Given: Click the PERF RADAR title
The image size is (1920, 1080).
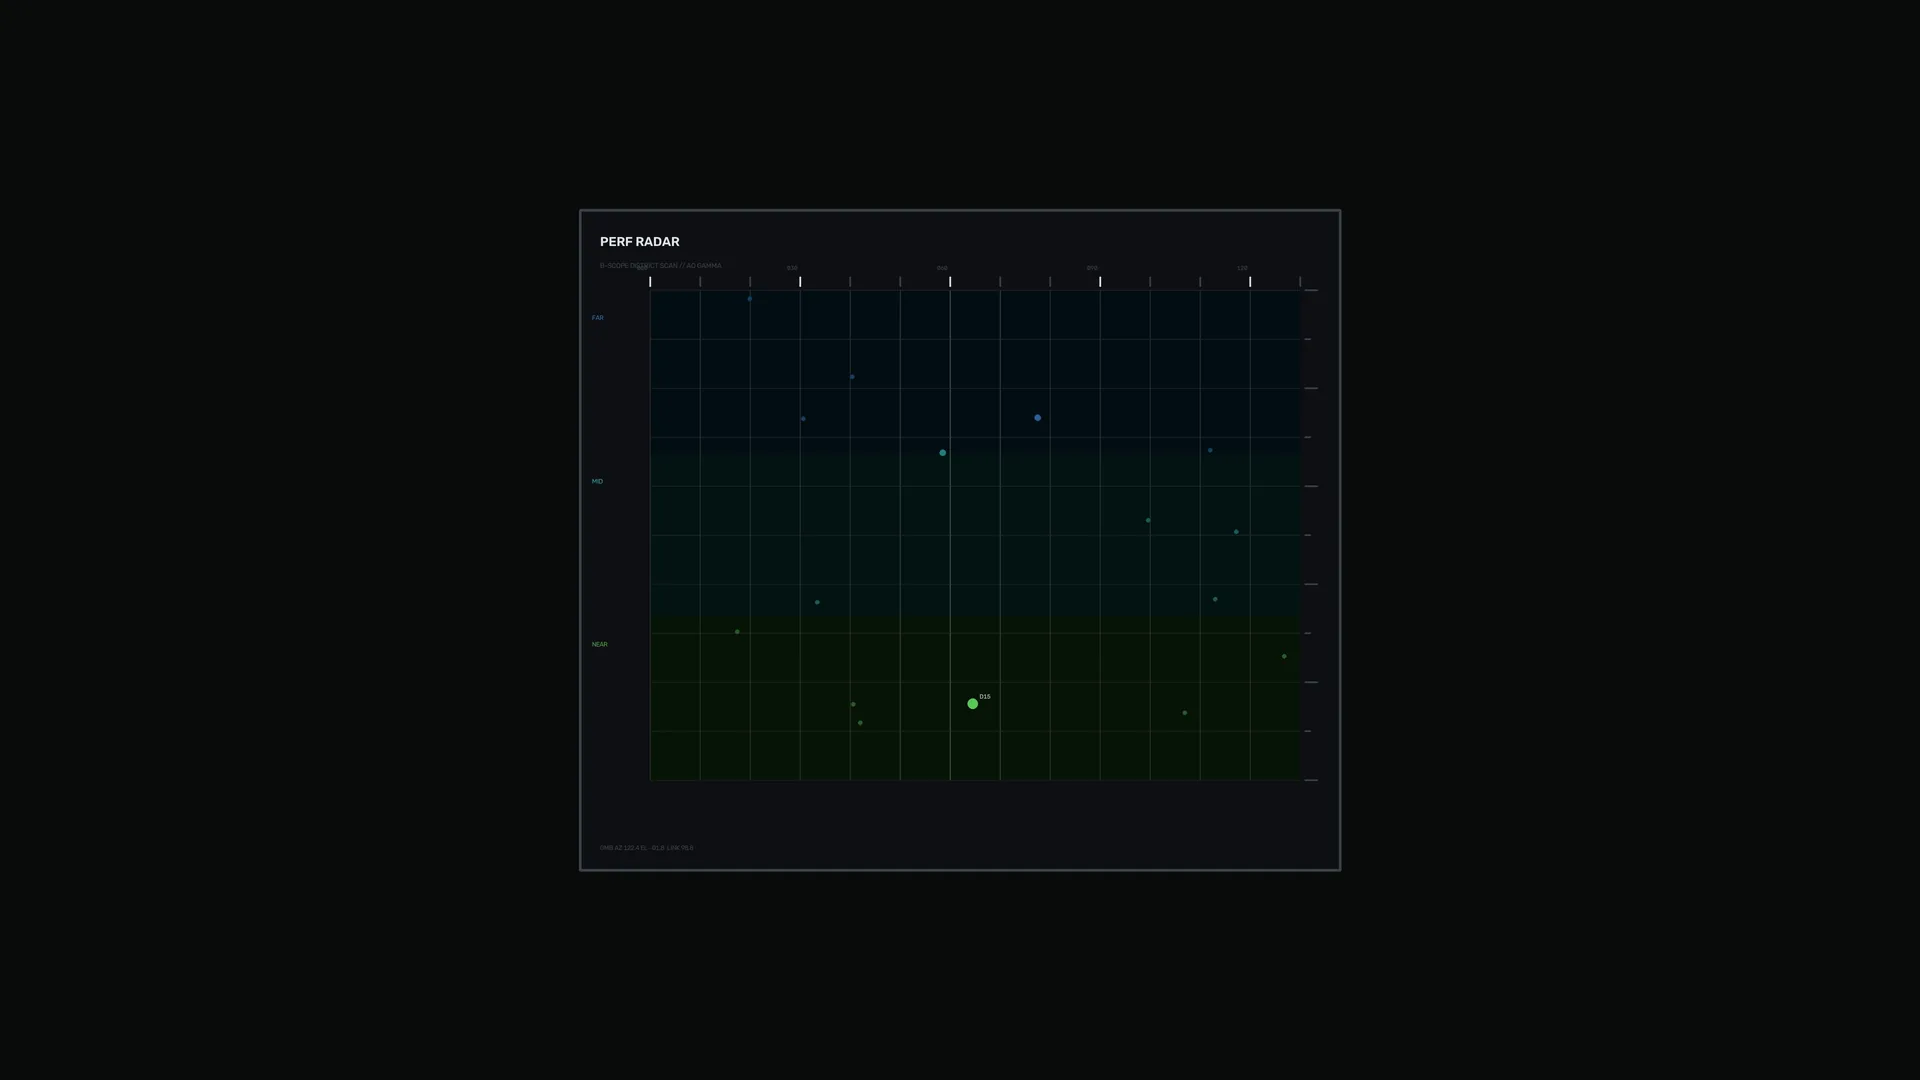Looking at the screenshot, I should click(x=639, y=242).
